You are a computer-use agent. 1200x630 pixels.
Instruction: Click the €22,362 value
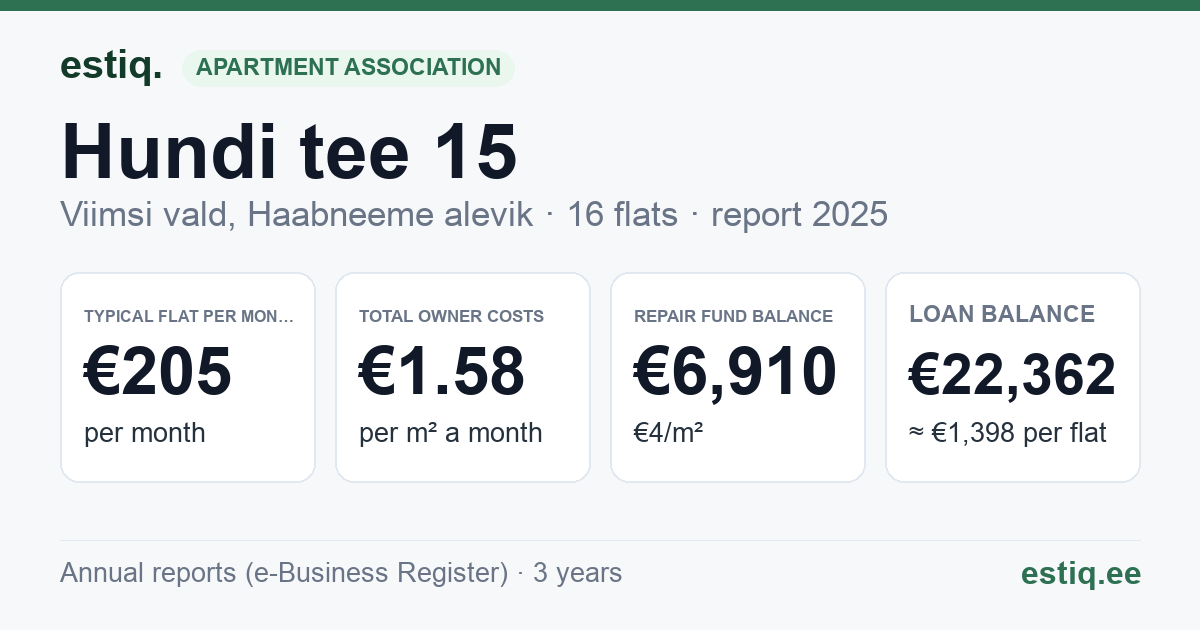tap(1012, 375)
